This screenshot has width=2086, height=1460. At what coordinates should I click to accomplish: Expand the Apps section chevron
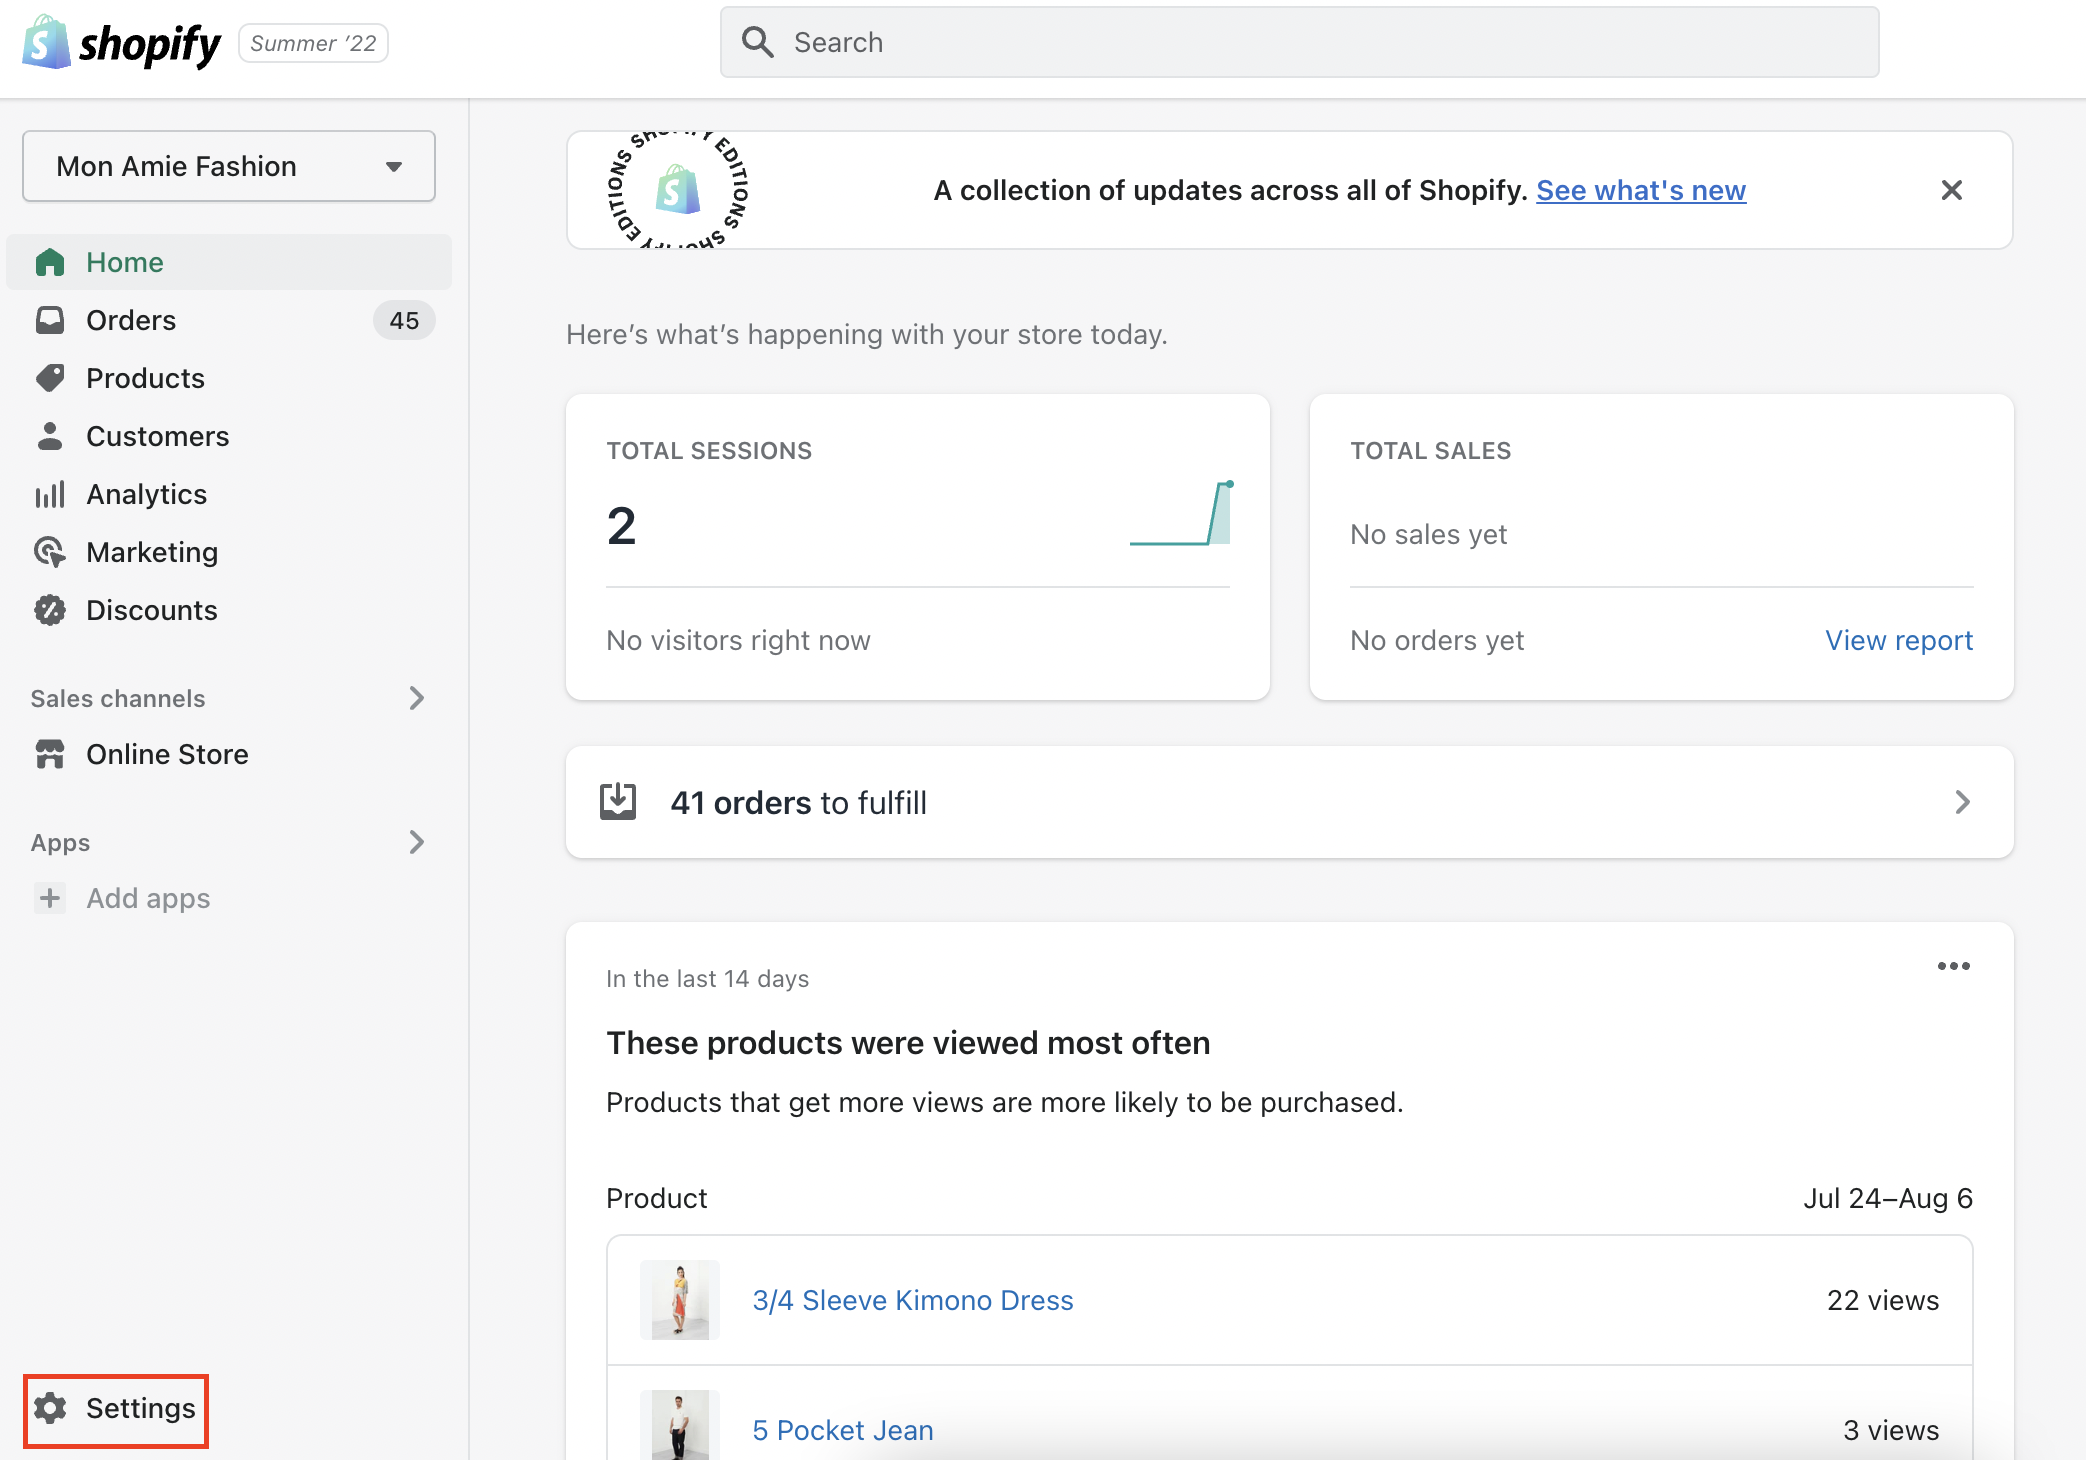(417, 842)
